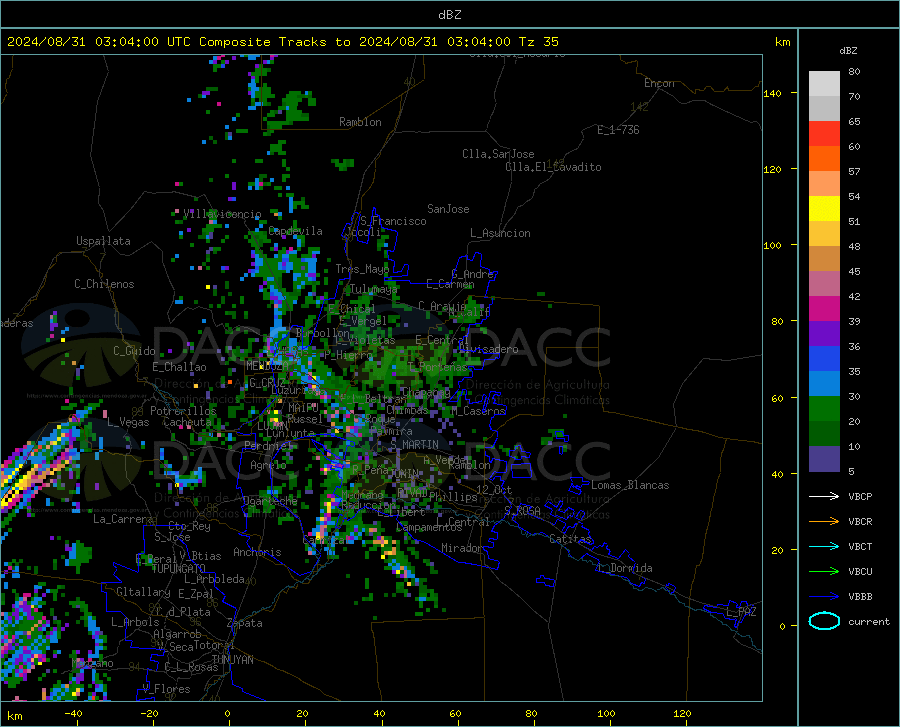900x727 pixels.
Task: Click the L_Asuncion place label
Action: (500, 233)
